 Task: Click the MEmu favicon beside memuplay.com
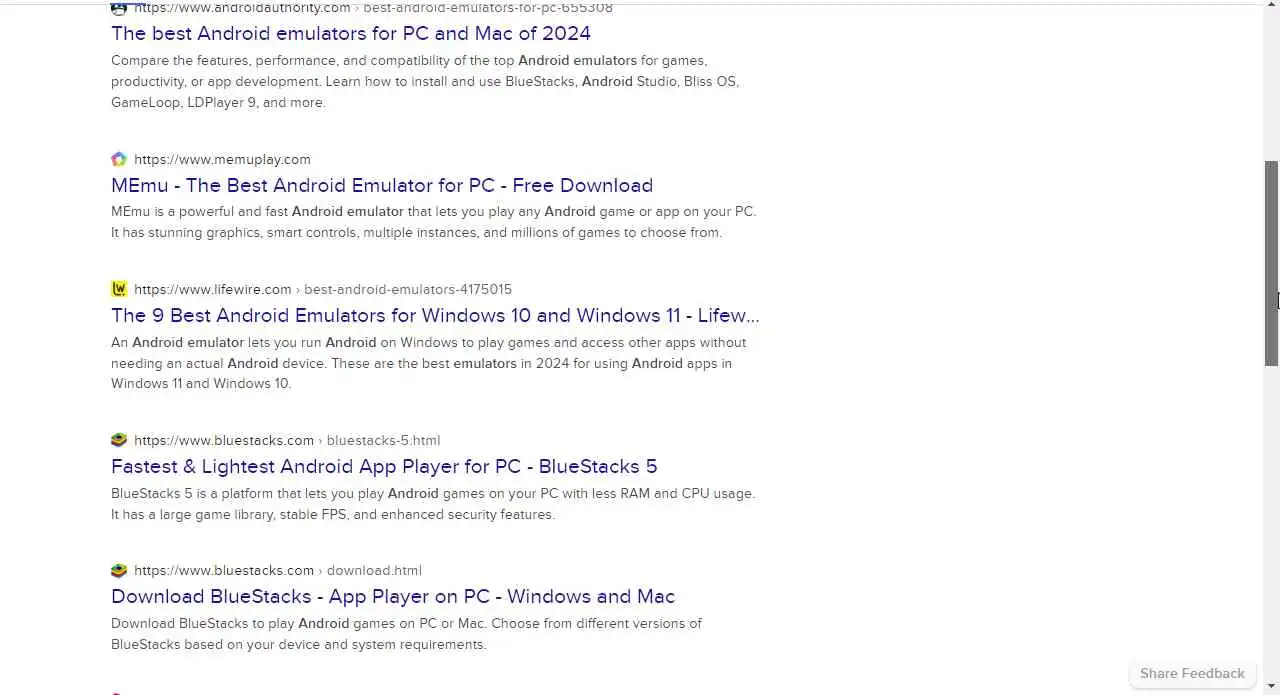[119, 159]
